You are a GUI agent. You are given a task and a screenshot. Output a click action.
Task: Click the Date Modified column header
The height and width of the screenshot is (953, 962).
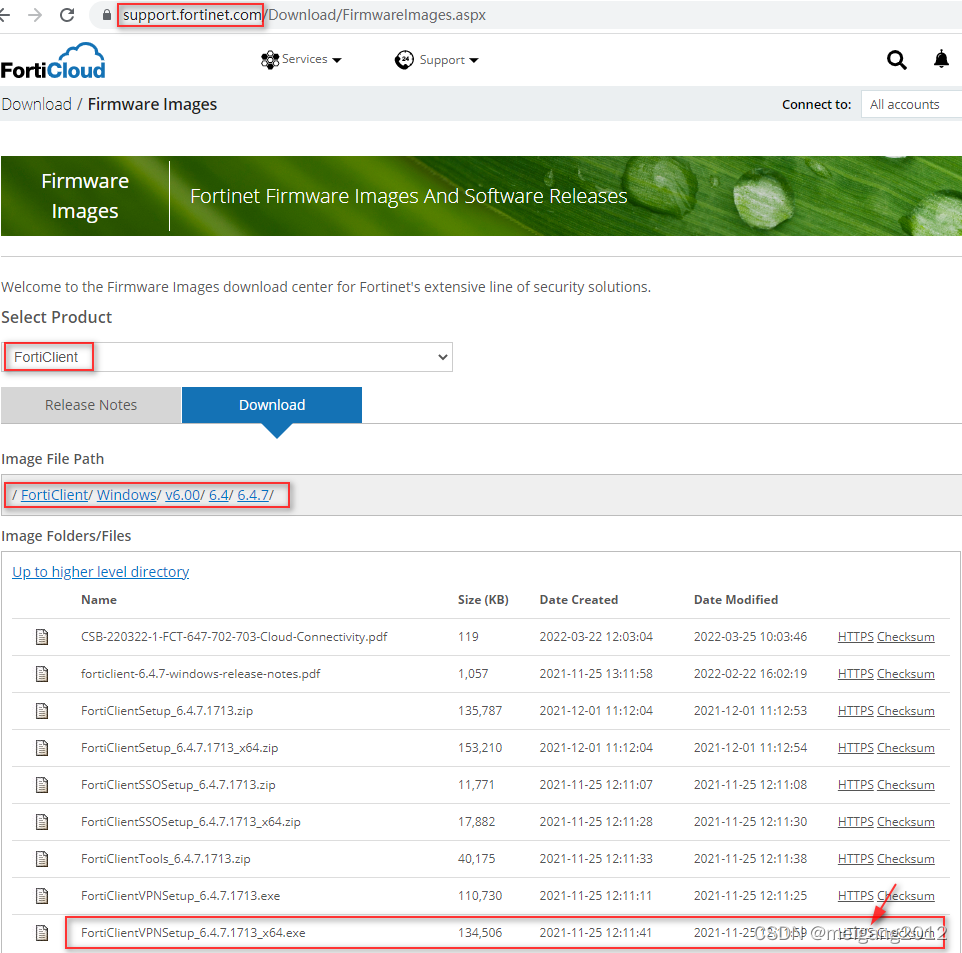point(736,600)
